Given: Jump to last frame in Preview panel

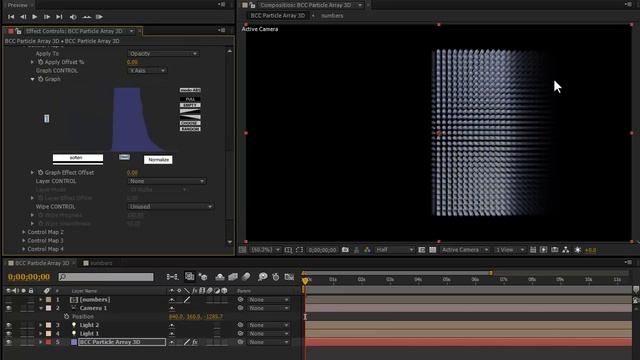Looking at the screenshot, I should click(59, 17).
